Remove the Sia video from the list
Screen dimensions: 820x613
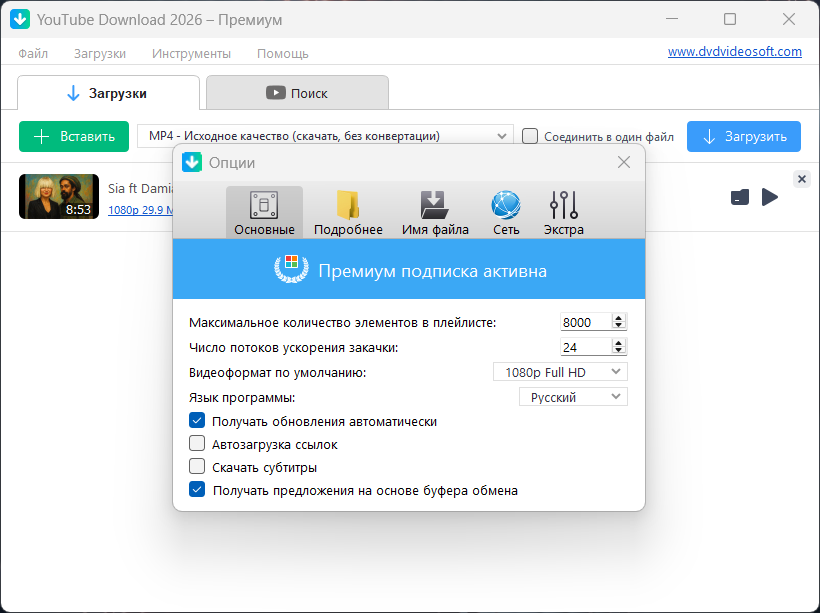801,179
